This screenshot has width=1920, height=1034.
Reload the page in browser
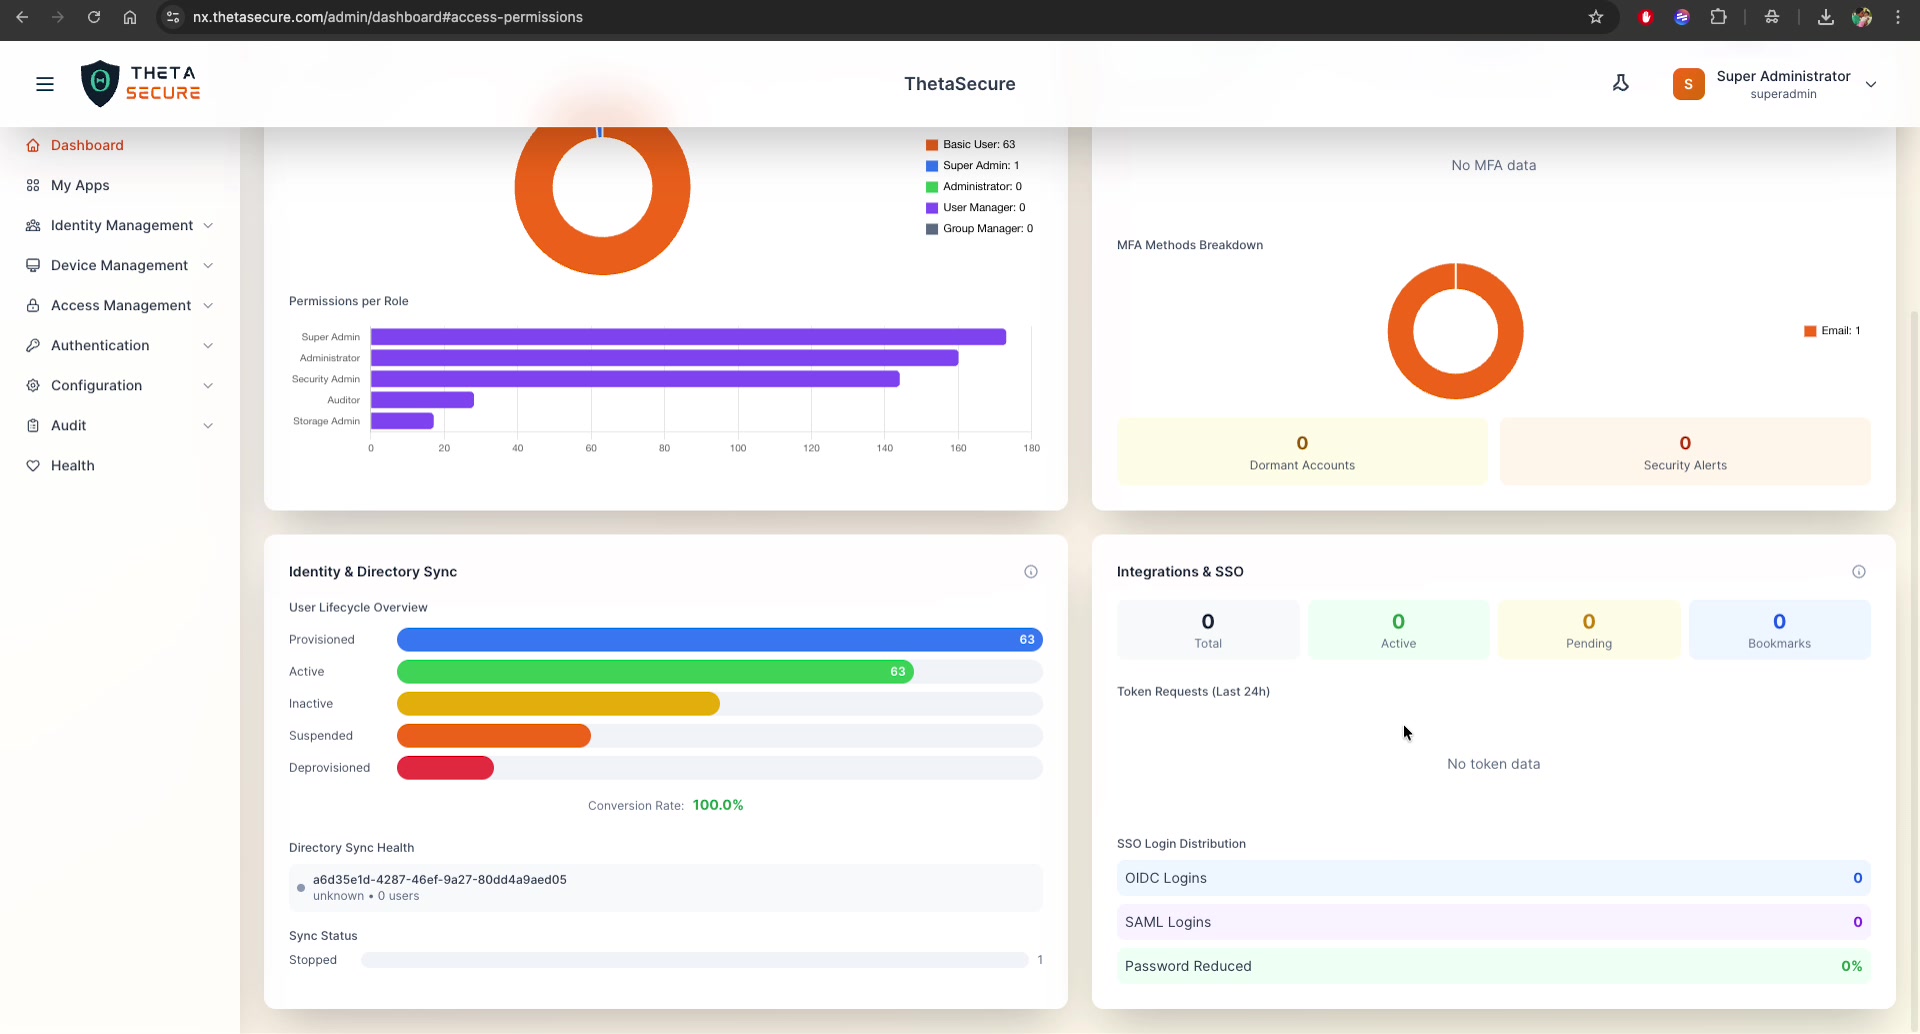(x=94, y=17)
